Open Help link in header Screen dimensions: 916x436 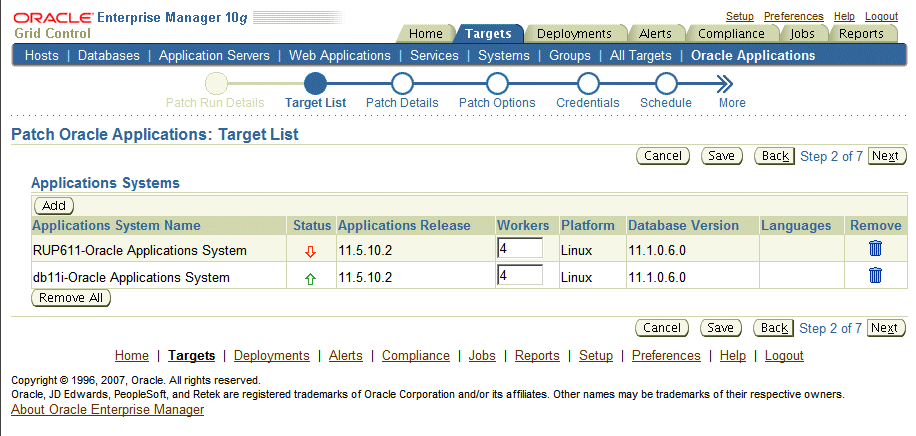[844, 16]
